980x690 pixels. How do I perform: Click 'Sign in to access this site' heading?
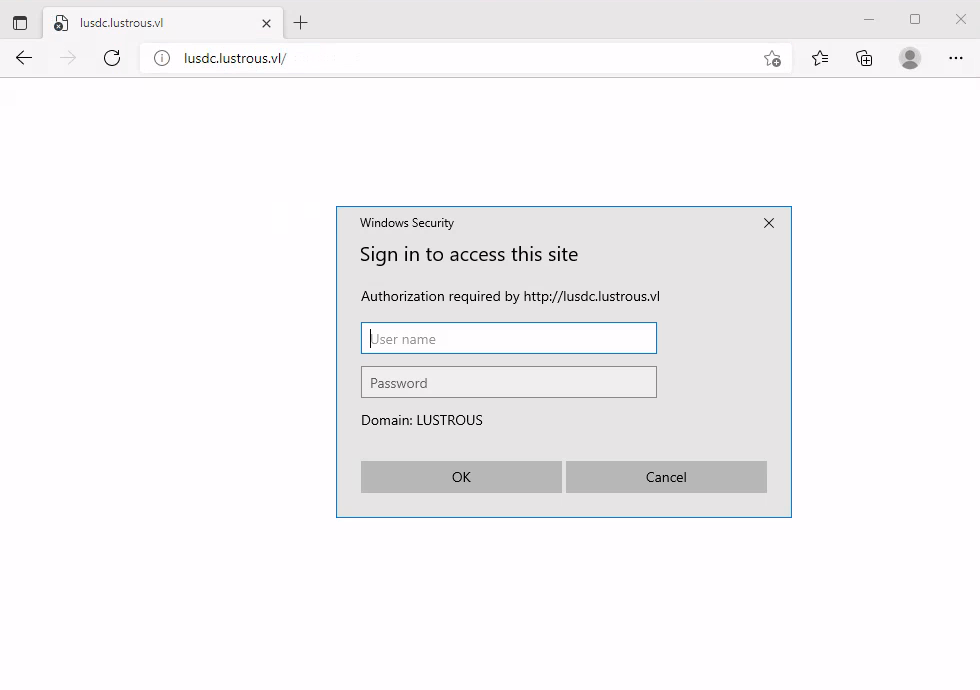pyautogui.click(x=469, y=254)
